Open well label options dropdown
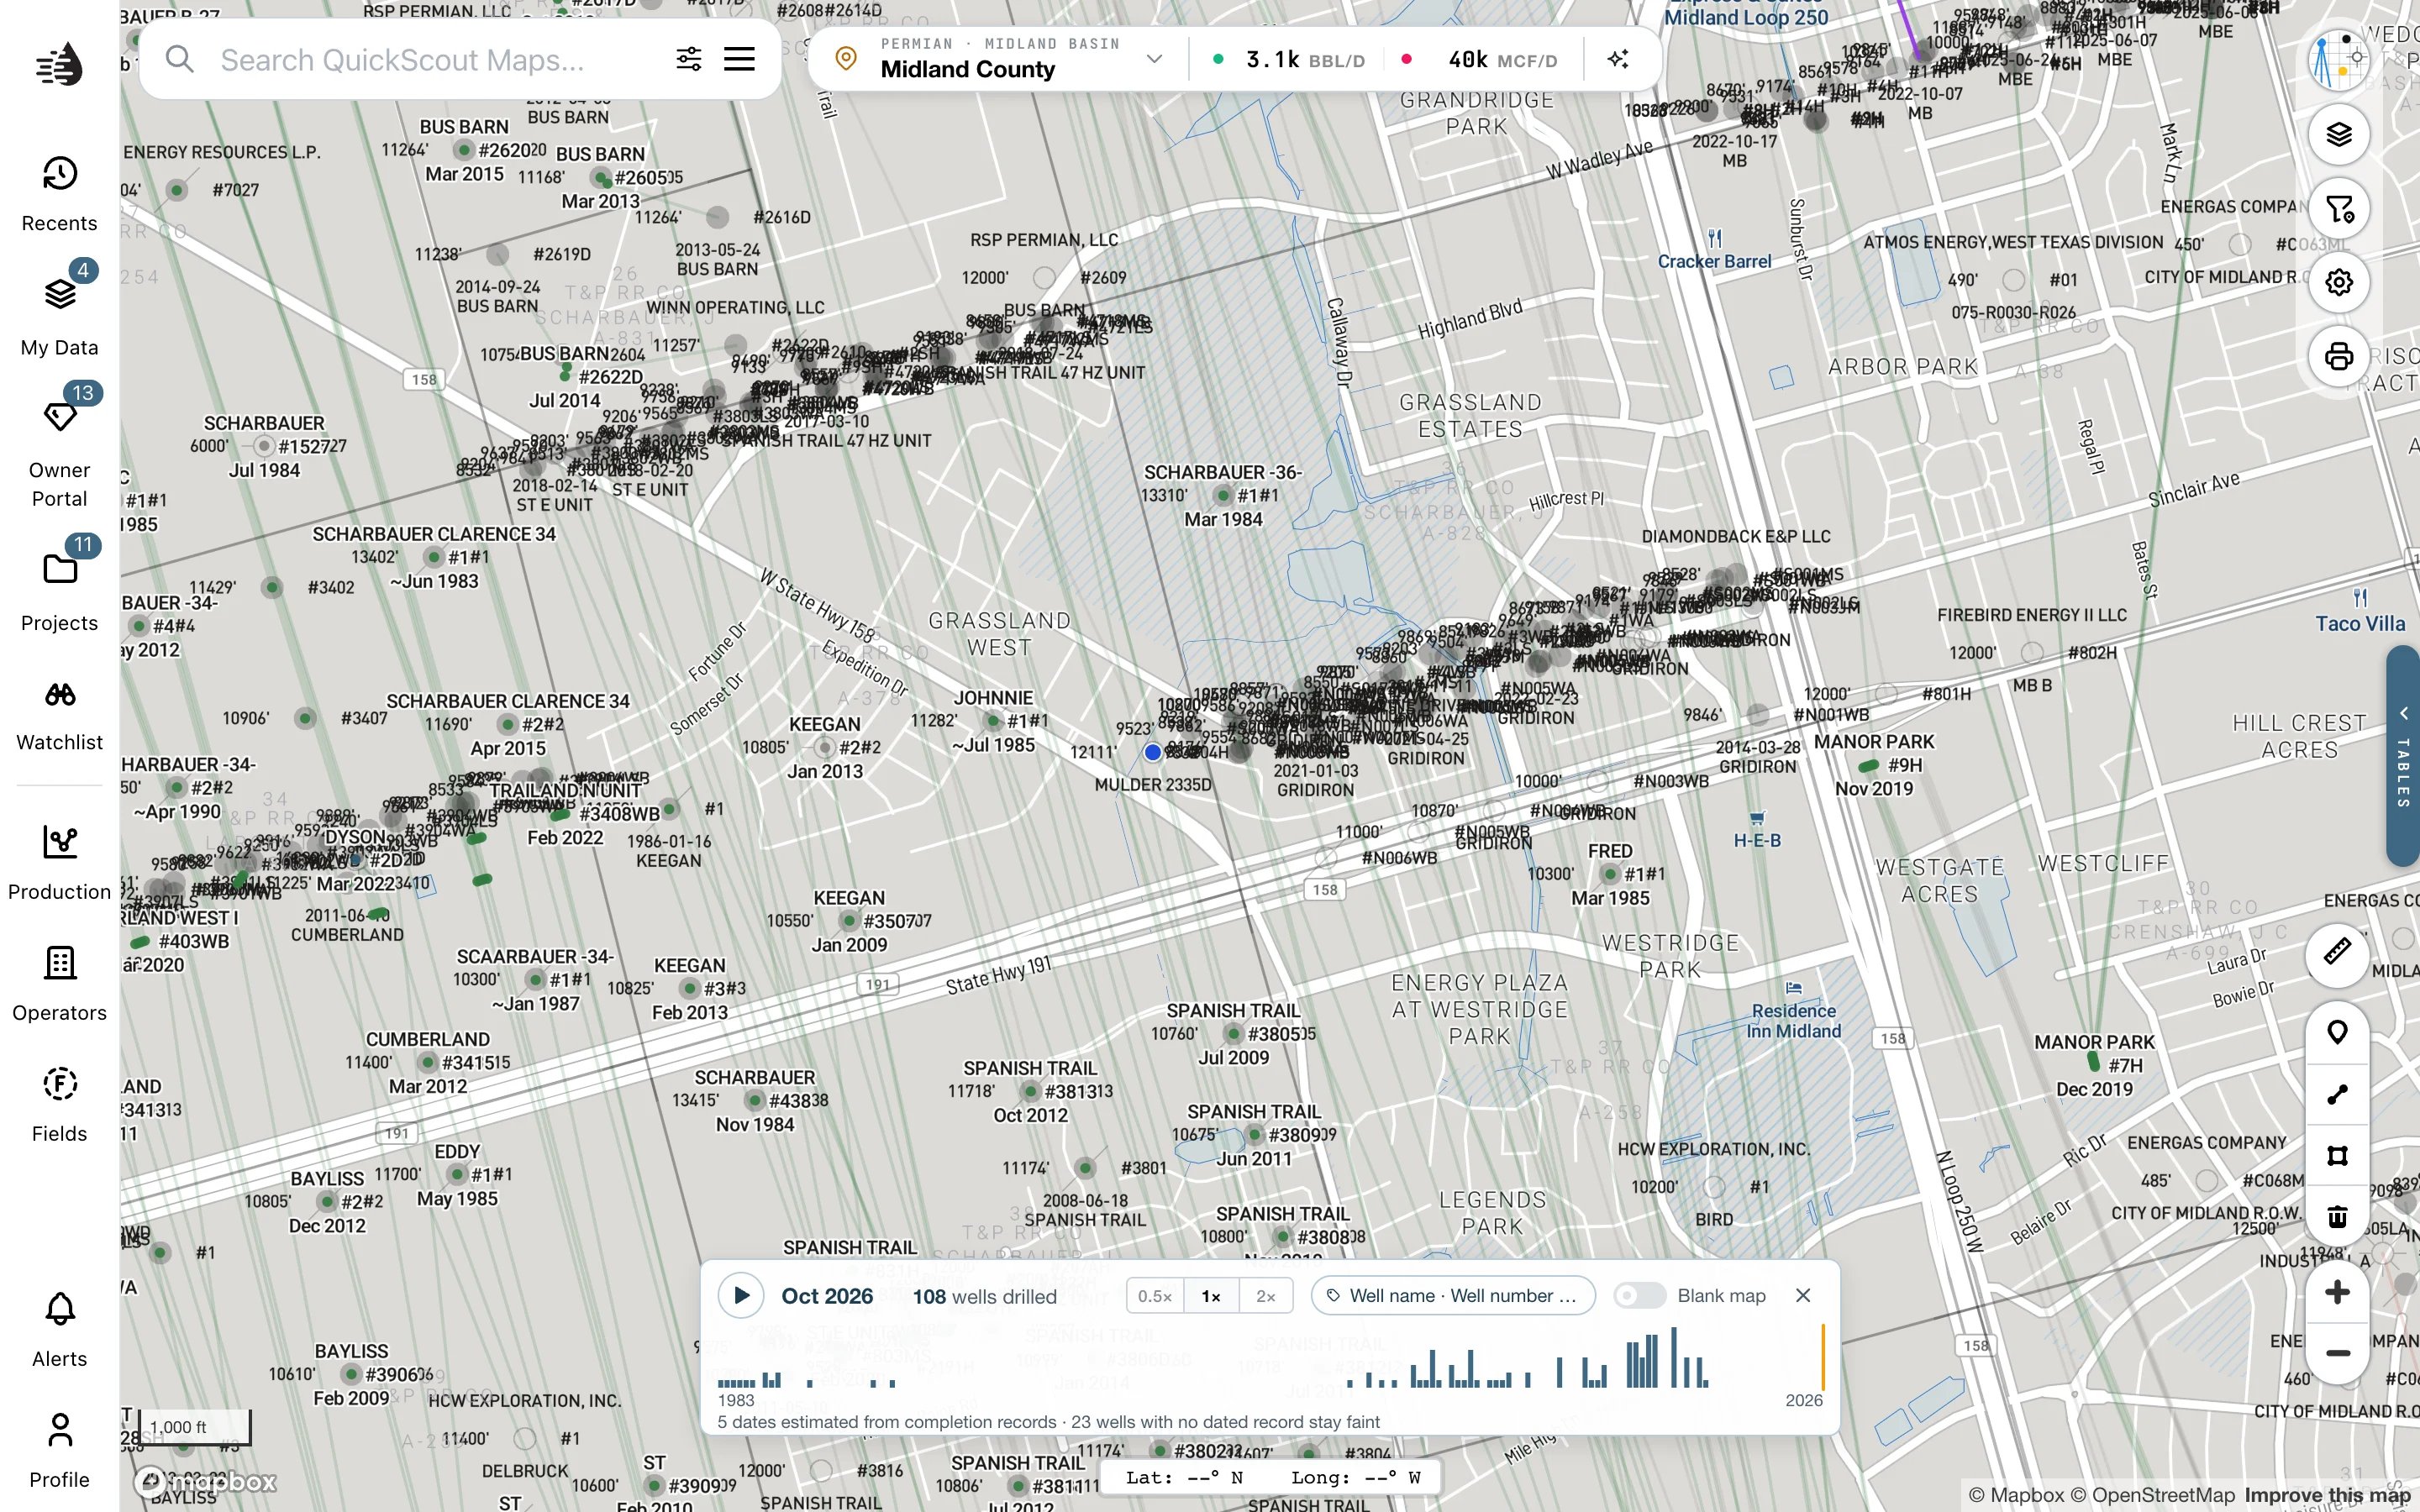This screenshot has height=1512, width=2420. [1452, 1296]
